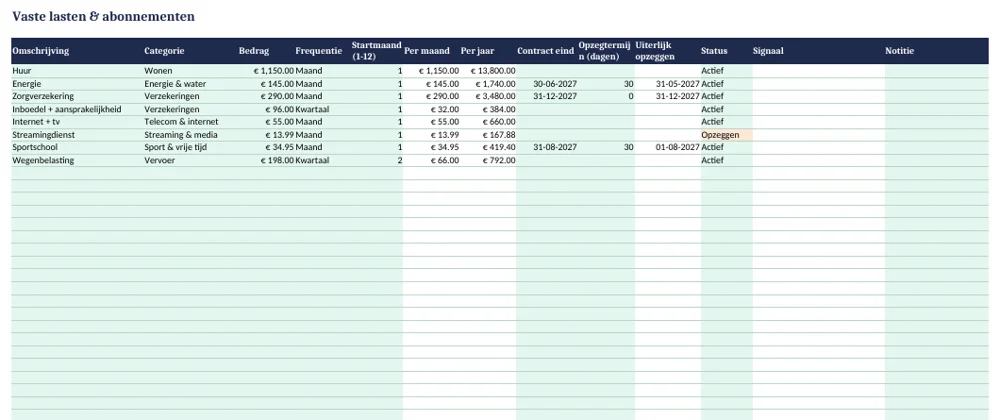Click the Contract eind column header

coord(545,51)
